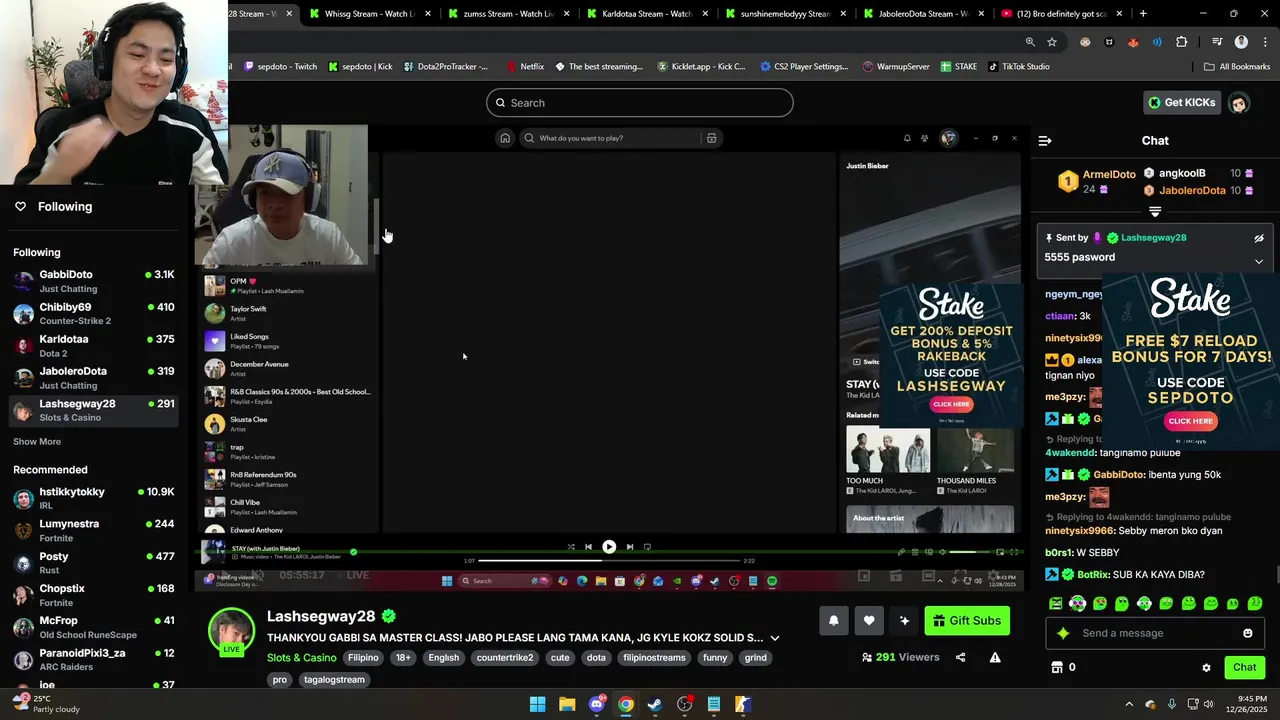Skip to next track in streamed Spotify

pyautogui.click(x=630, y=547)
